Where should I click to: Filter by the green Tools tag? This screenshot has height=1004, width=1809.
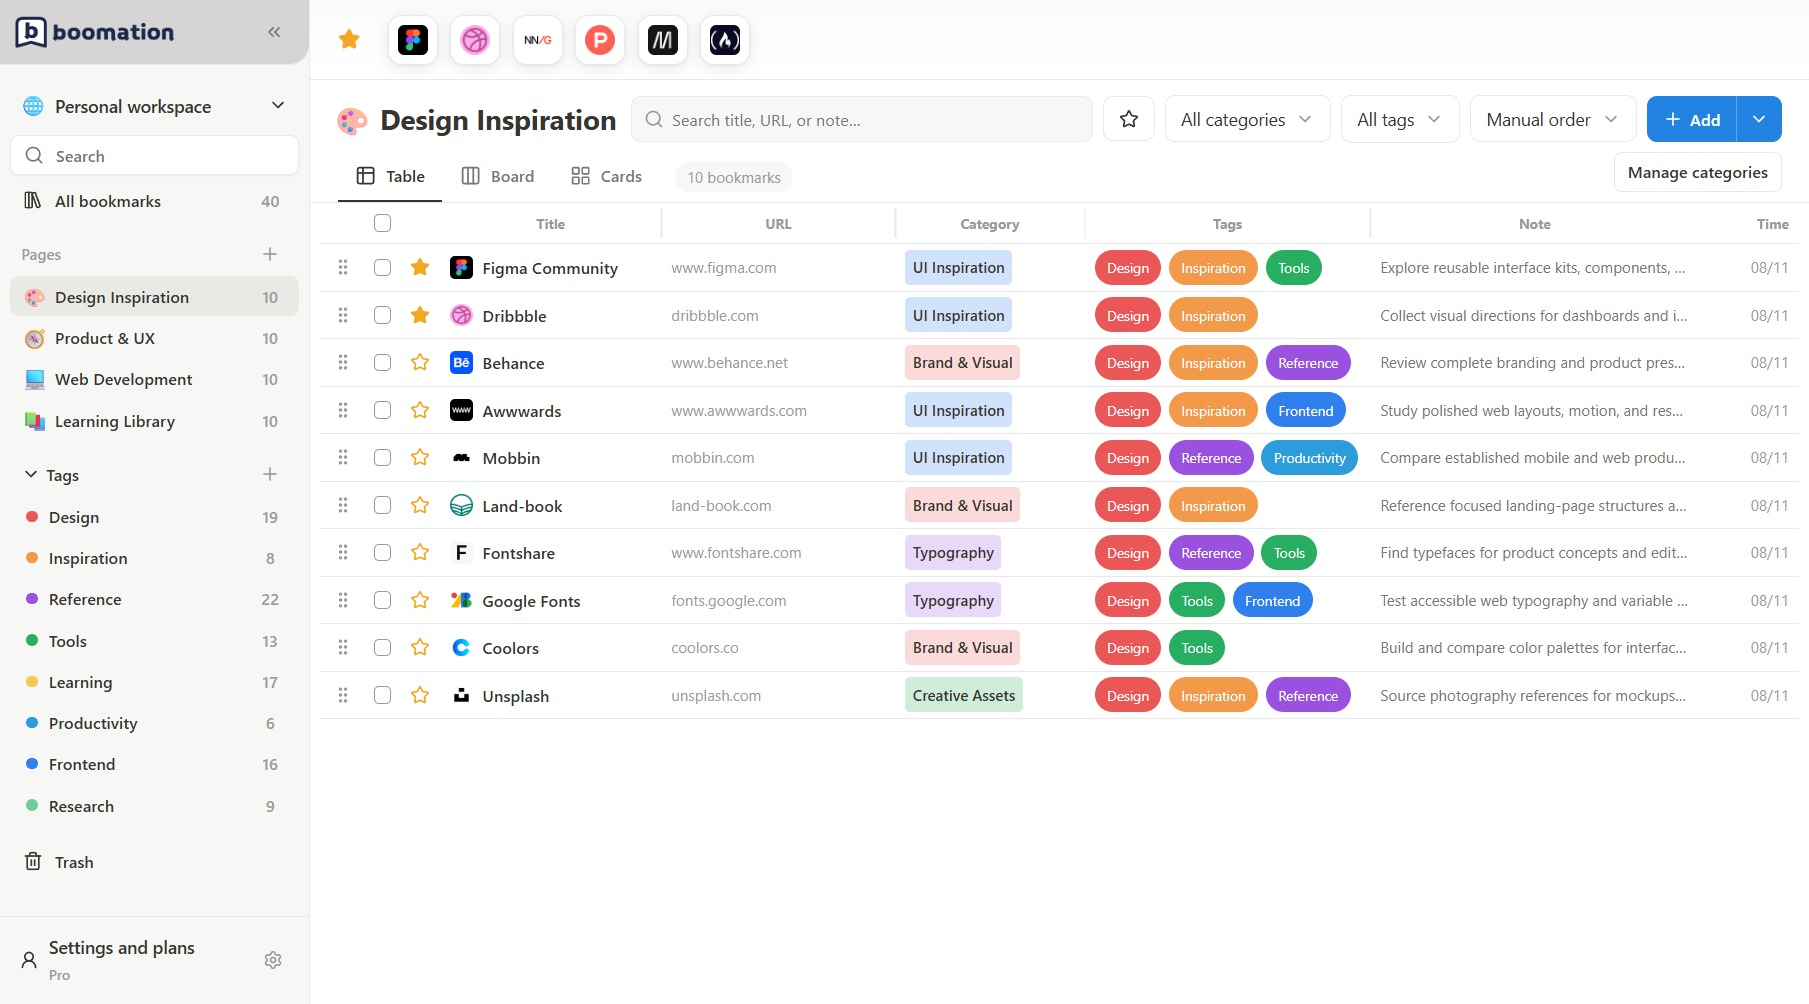(x=155, y=641)
